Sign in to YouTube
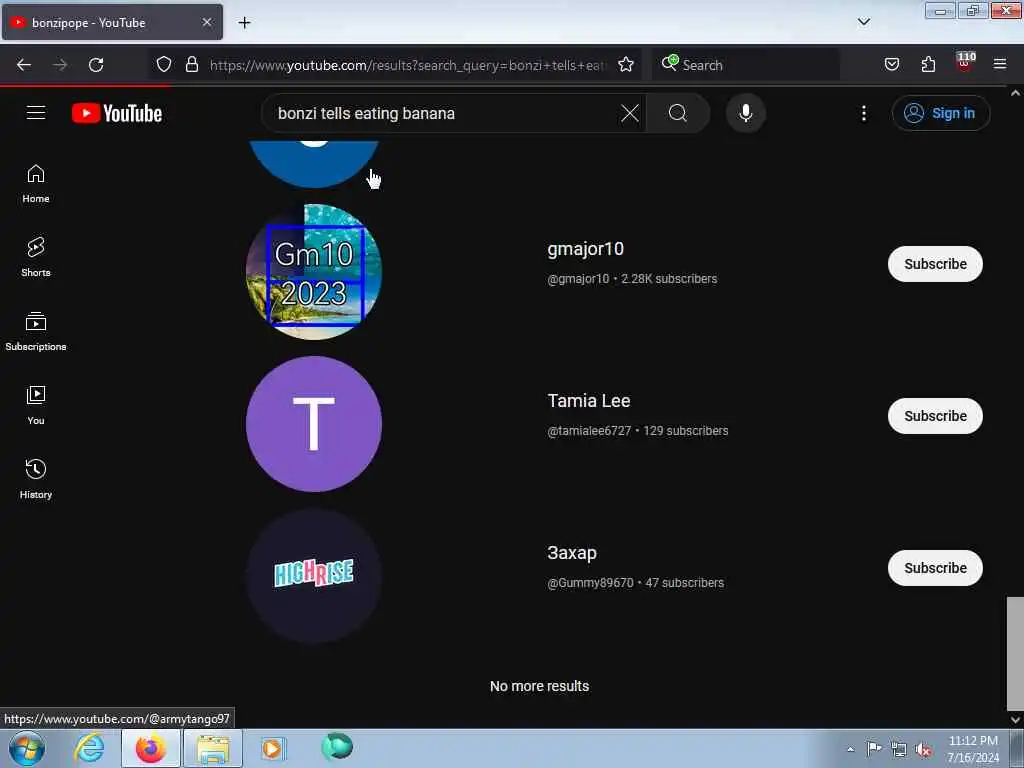The height and width of the screenshot is (768, 1024). [940, 113]
